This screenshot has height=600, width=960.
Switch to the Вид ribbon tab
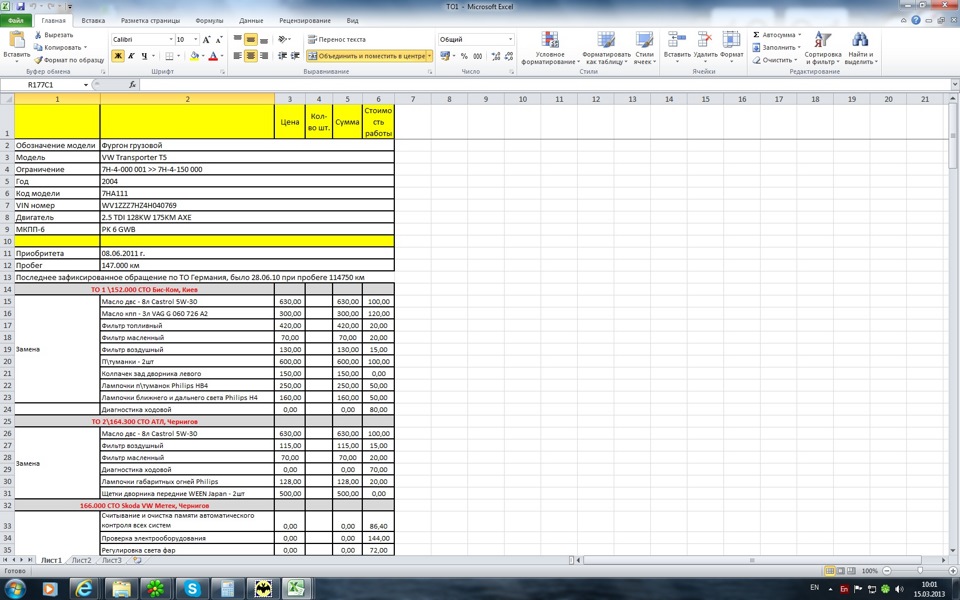pyautogui.click(x=353, y=20)
